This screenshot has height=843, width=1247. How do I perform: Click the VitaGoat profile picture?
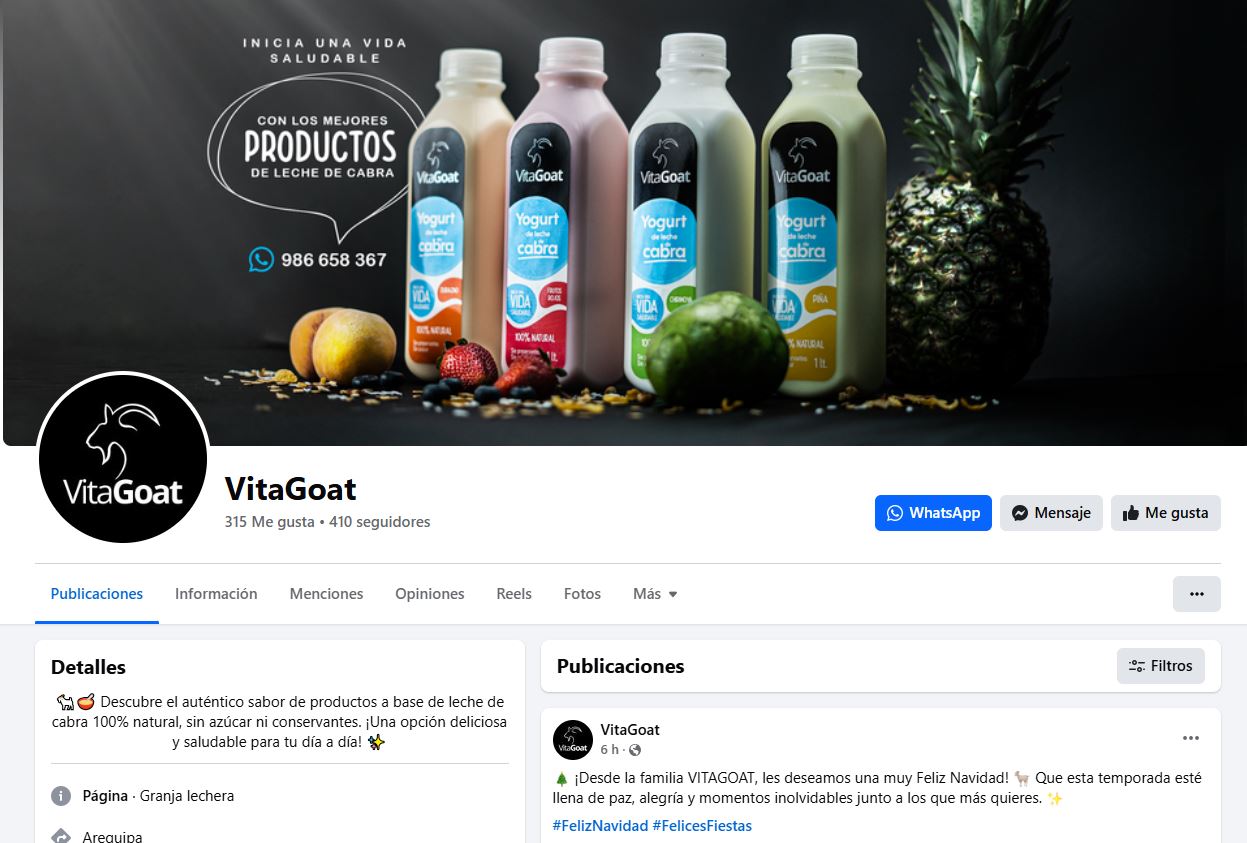tap(123, 459)
